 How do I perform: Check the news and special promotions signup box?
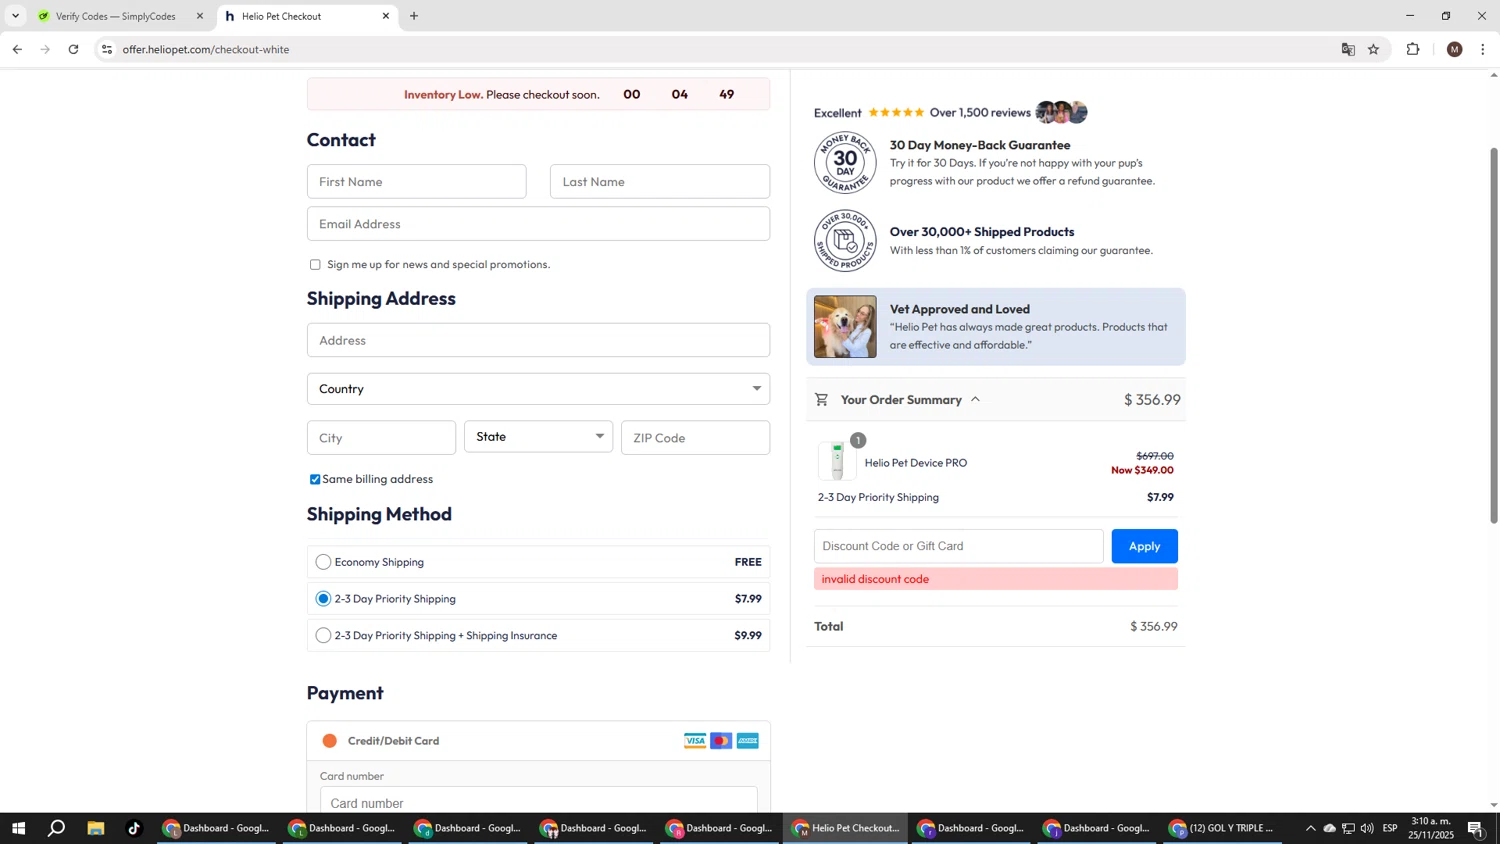coord(315,265)
